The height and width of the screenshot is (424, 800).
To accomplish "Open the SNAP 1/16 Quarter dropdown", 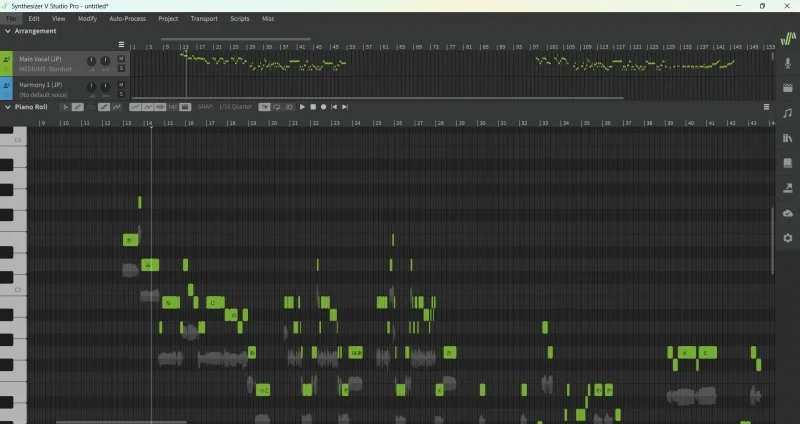I will pos(235,107).
